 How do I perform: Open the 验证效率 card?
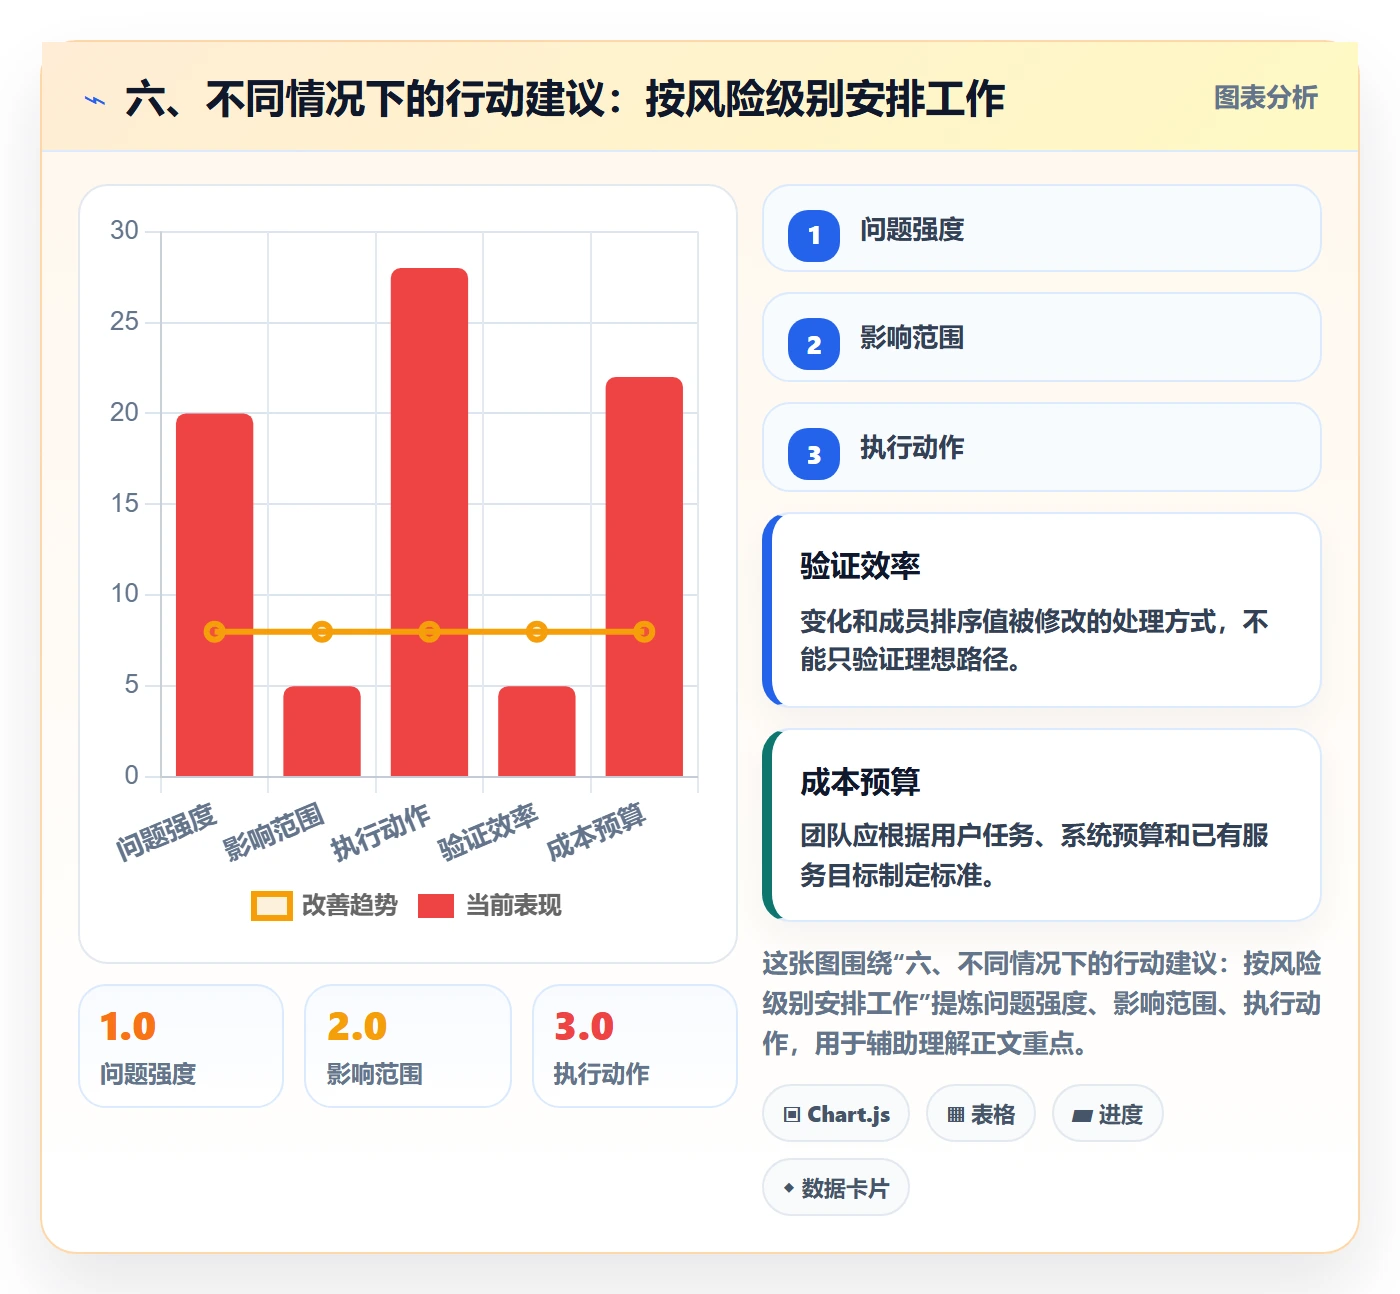[1041, 610]
